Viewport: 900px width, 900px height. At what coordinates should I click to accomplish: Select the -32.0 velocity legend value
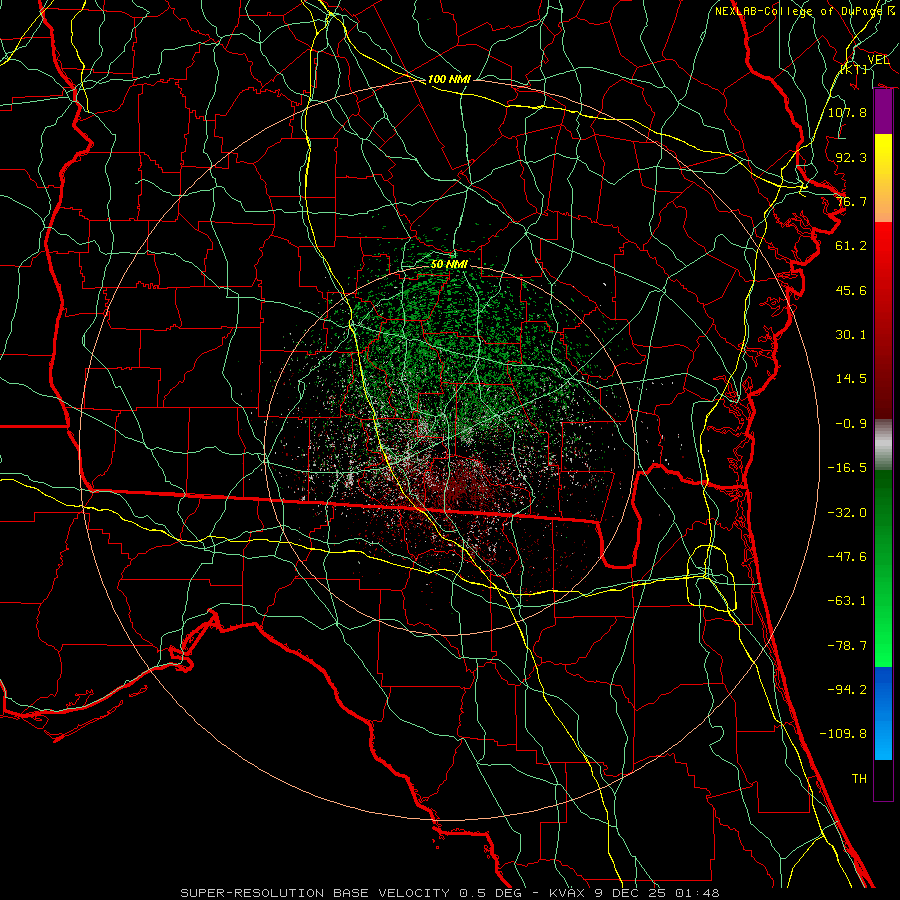coord(847,513)
